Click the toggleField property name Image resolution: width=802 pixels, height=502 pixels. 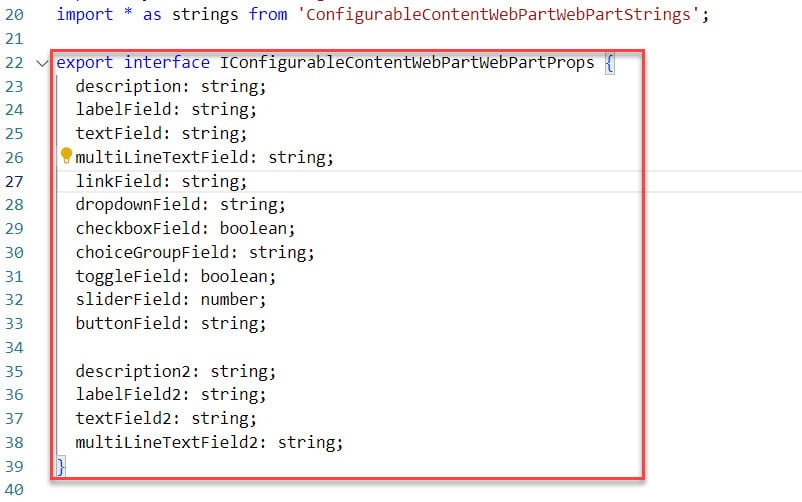click(x=128, y=276)
